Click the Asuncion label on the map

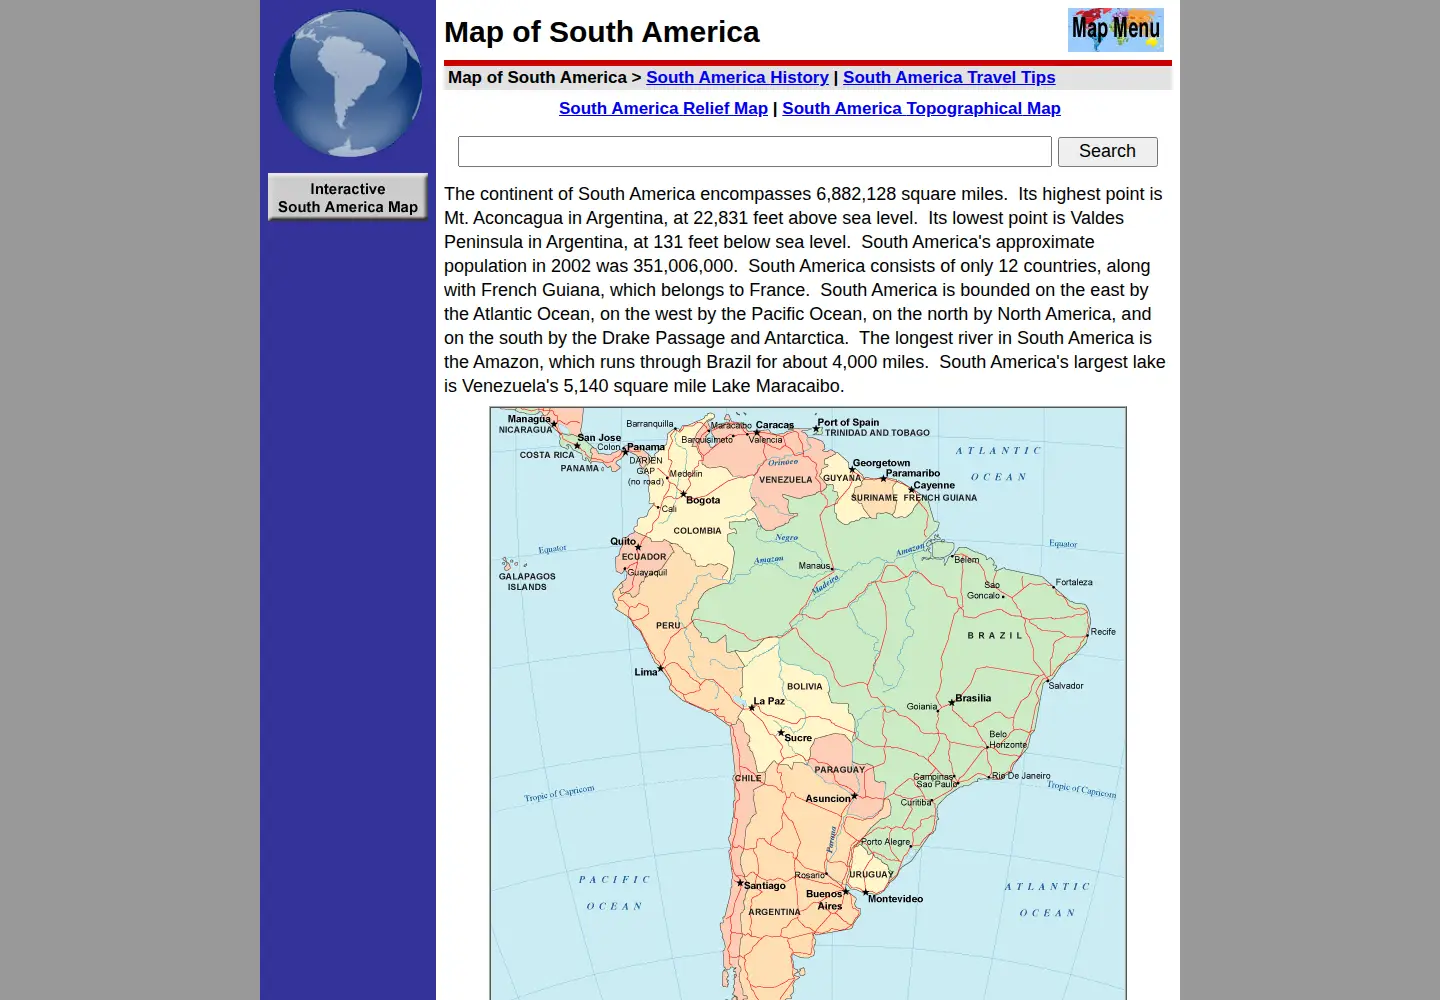coord(828,799)
